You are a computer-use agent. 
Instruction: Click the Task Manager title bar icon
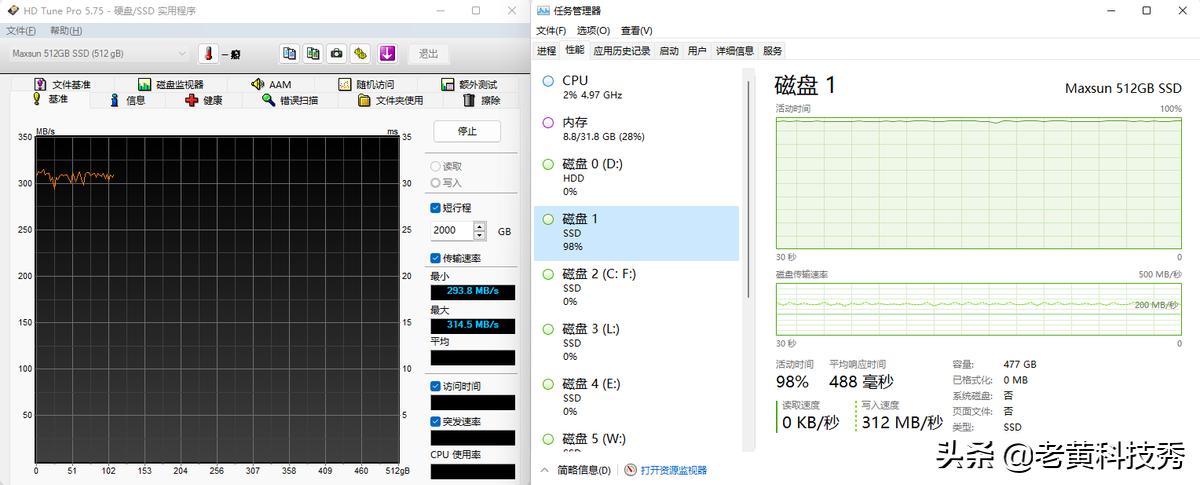click(543, 10)
